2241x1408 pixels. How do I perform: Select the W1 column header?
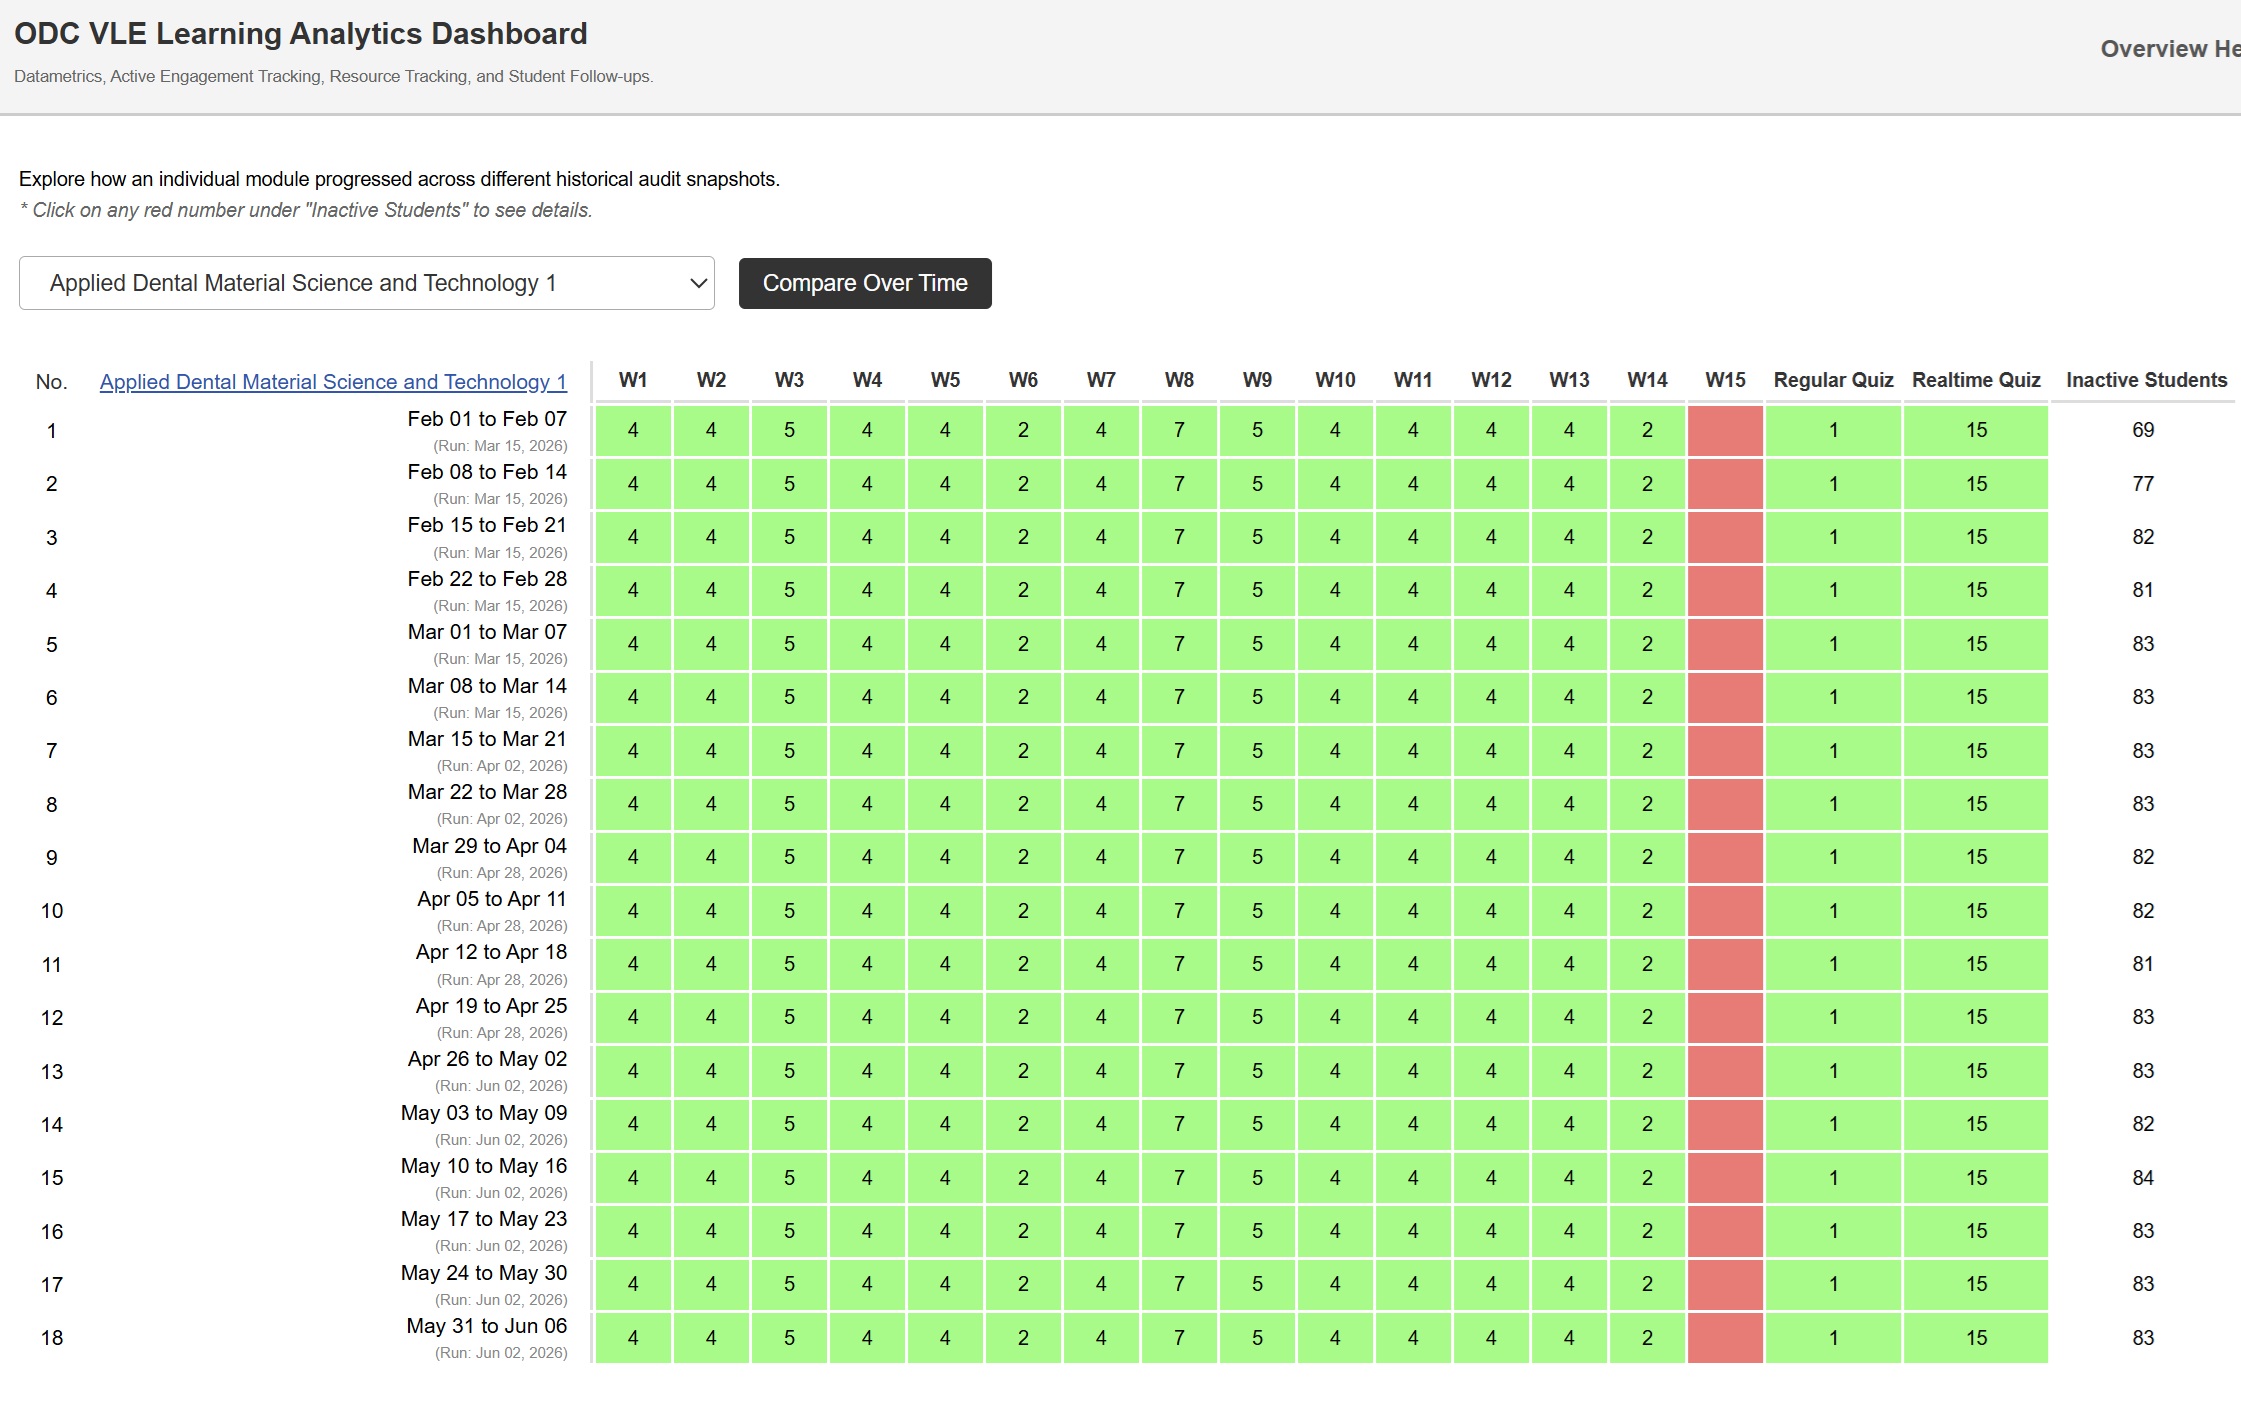click(633, 380)
